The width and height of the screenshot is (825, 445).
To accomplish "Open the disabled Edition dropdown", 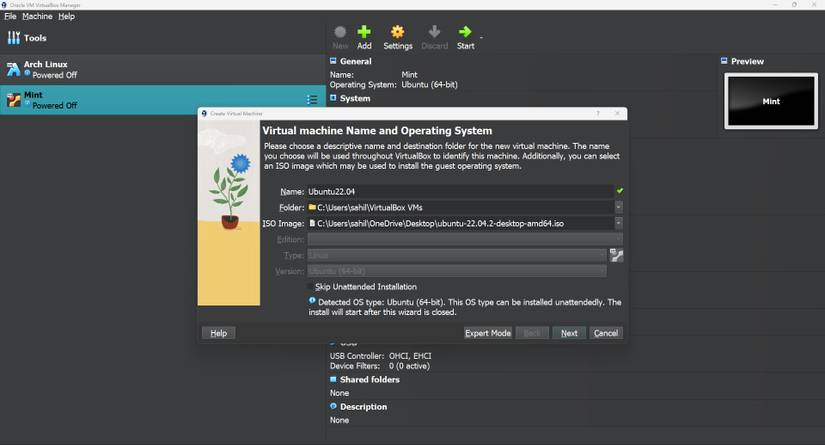I will [x=465, y=239].
